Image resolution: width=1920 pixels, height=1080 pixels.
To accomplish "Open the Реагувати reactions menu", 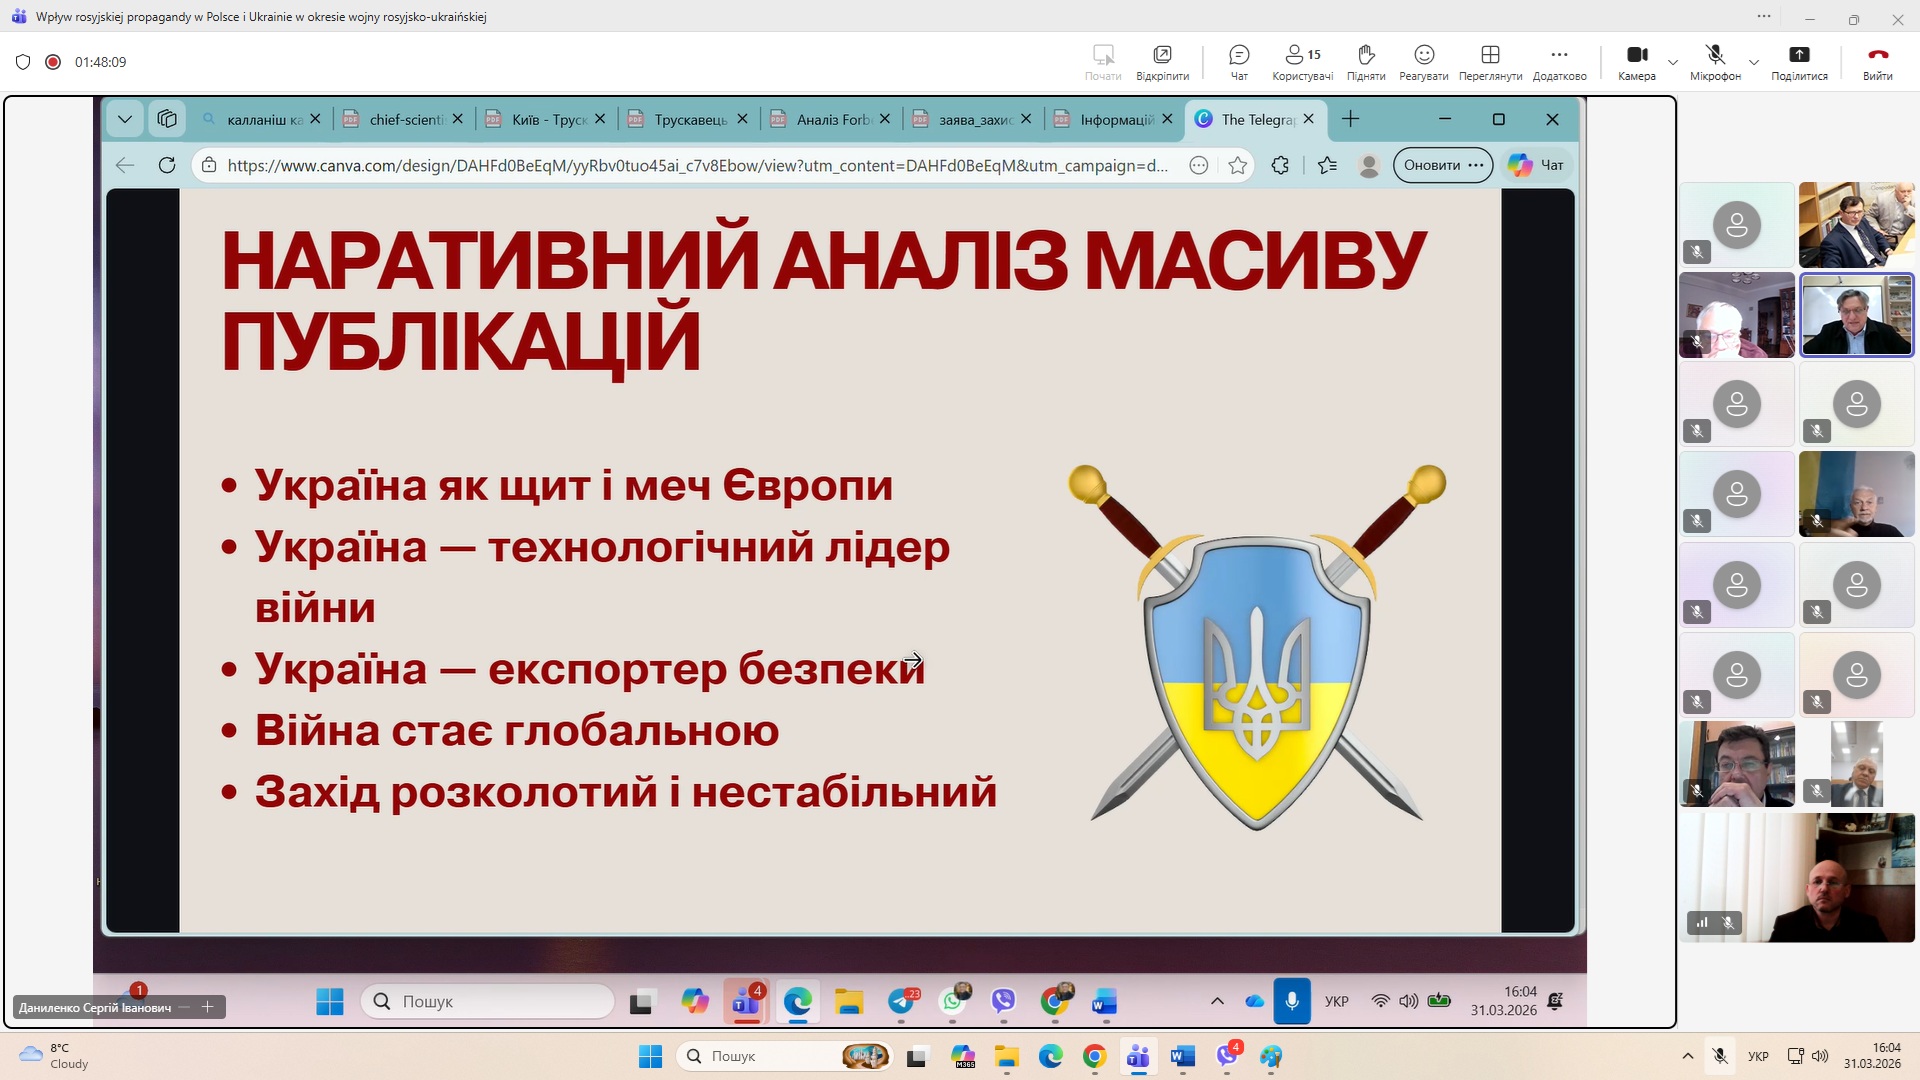I will click(1424, 62).
